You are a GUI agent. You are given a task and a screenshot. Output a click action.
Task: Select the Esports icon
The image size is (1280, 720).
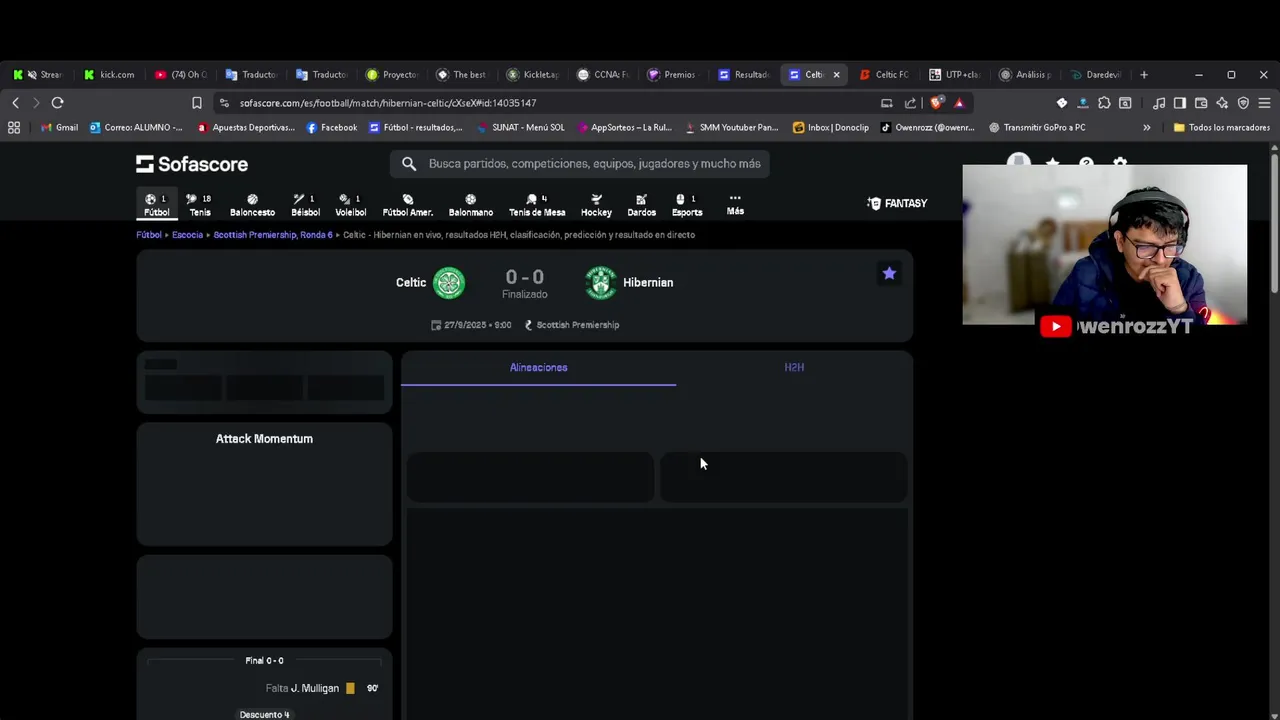point(687,205)
